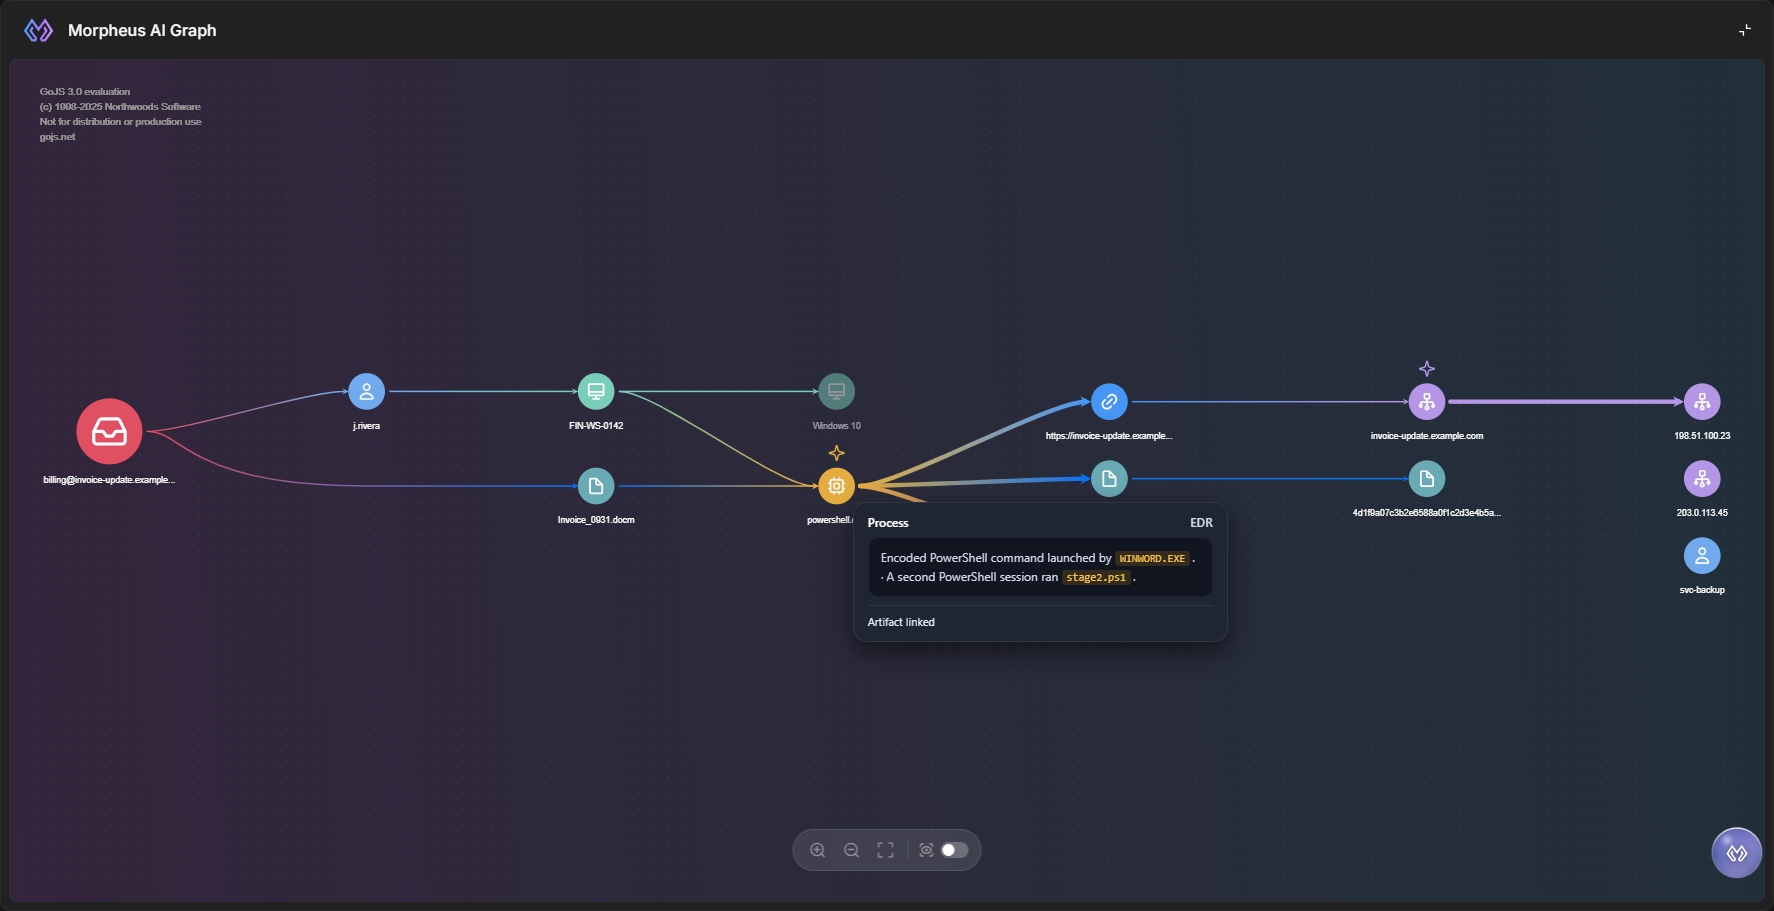Screen dimensions: 1774x911
Task: Select the https://invoice-update URL link node
Action: click(1109, 402)
